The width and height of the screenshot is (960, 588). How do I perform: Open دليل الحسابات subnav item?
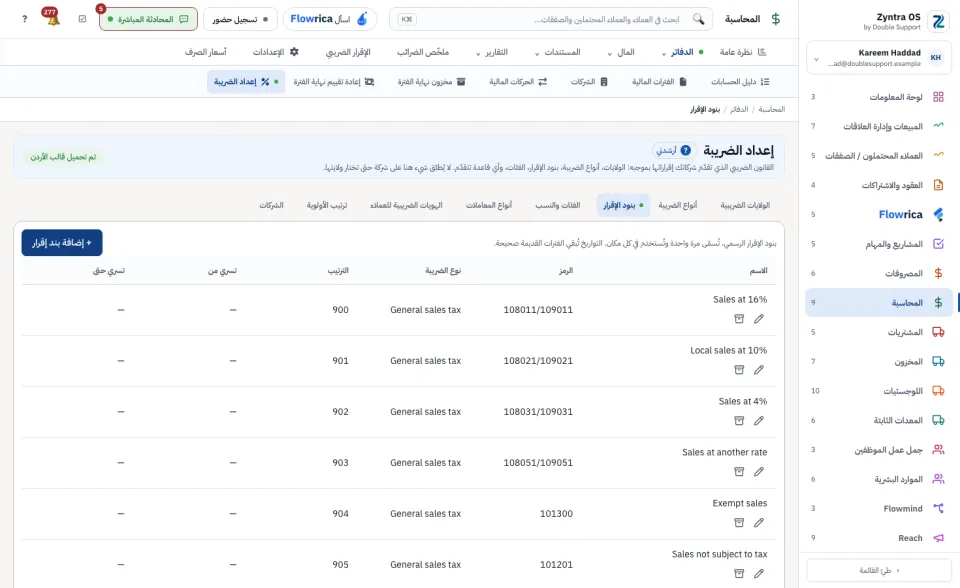click(740, 81)
